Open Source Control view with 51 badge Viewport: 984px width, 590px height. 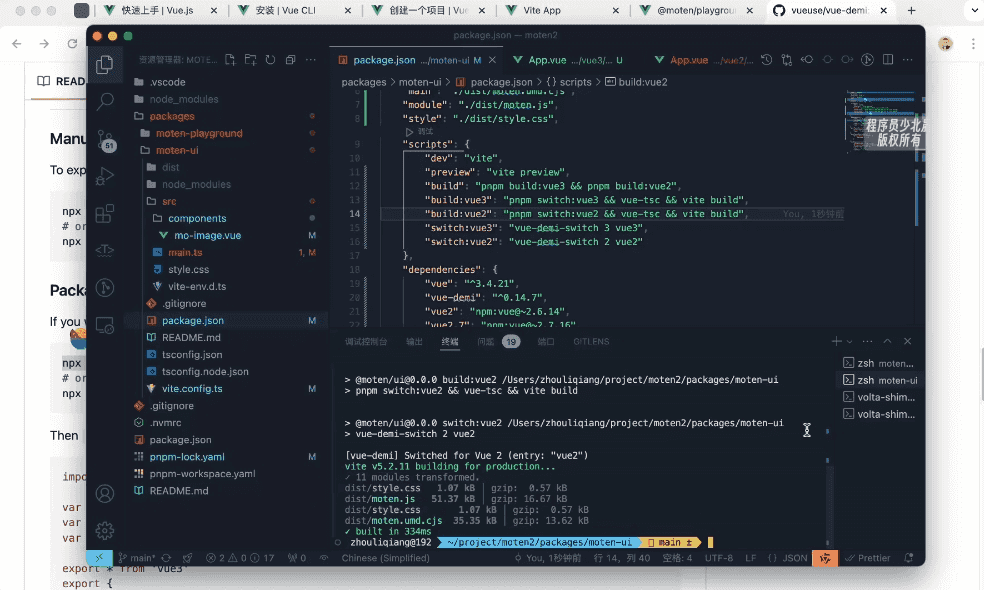[105, 140]
